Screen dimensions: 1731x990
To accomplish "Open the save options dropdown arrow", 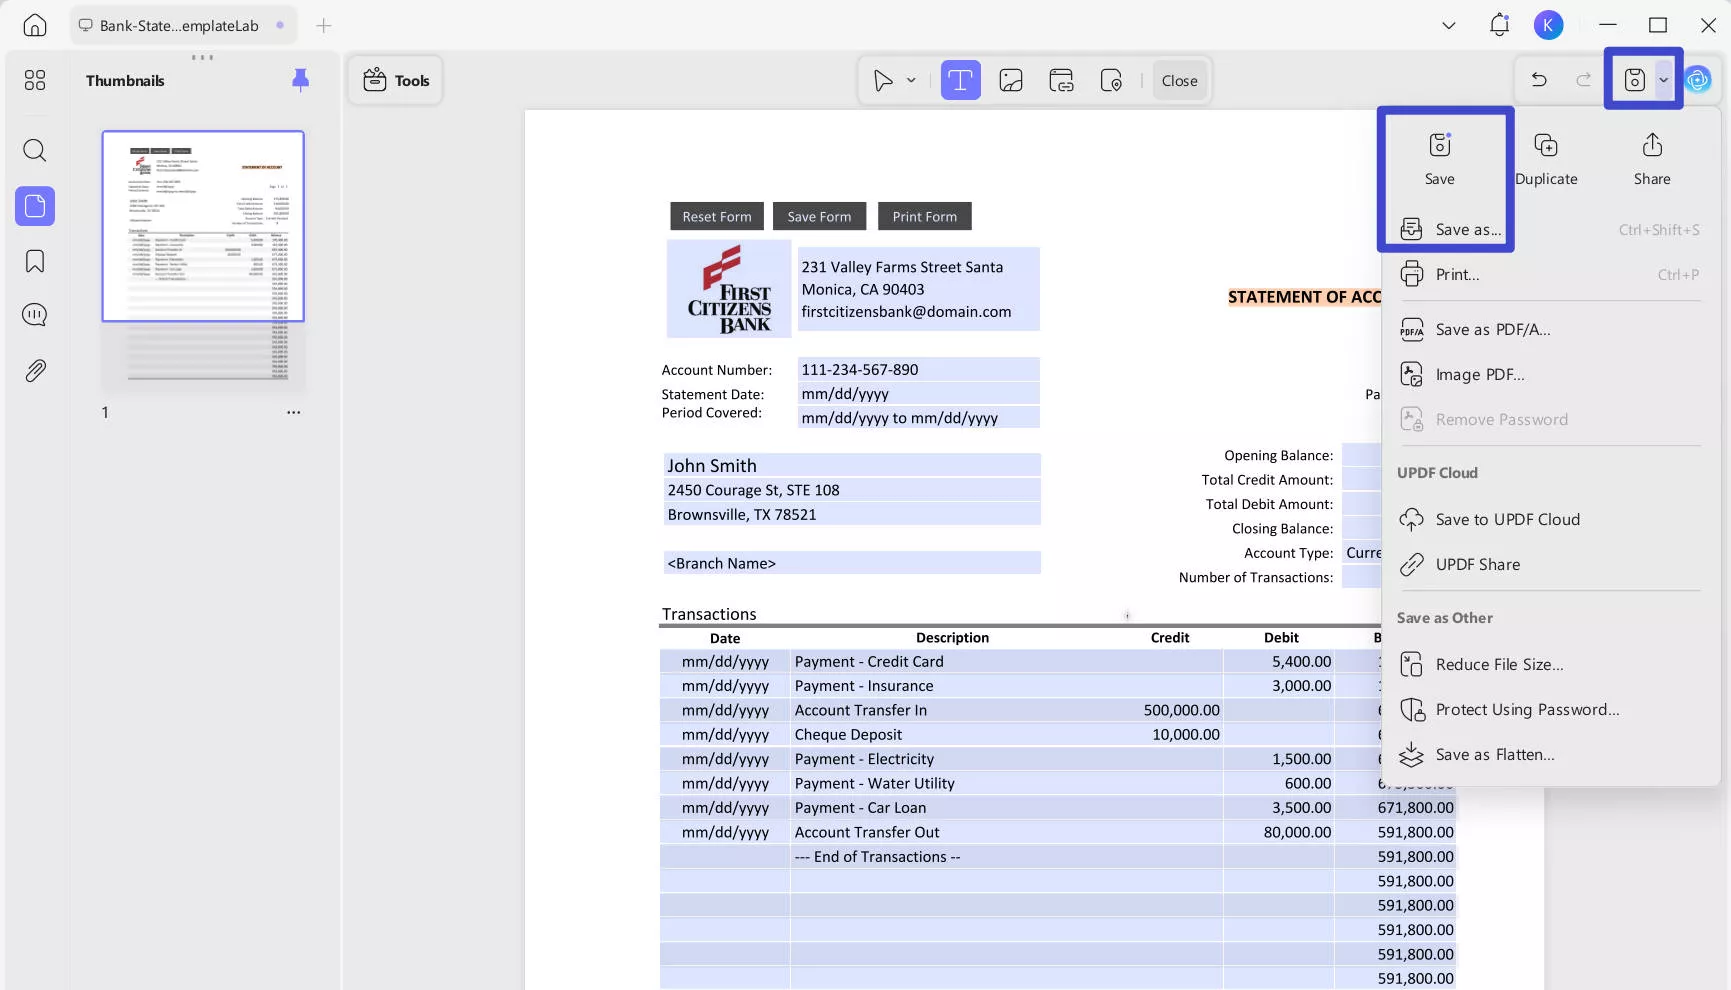I will click(1663, 79).
